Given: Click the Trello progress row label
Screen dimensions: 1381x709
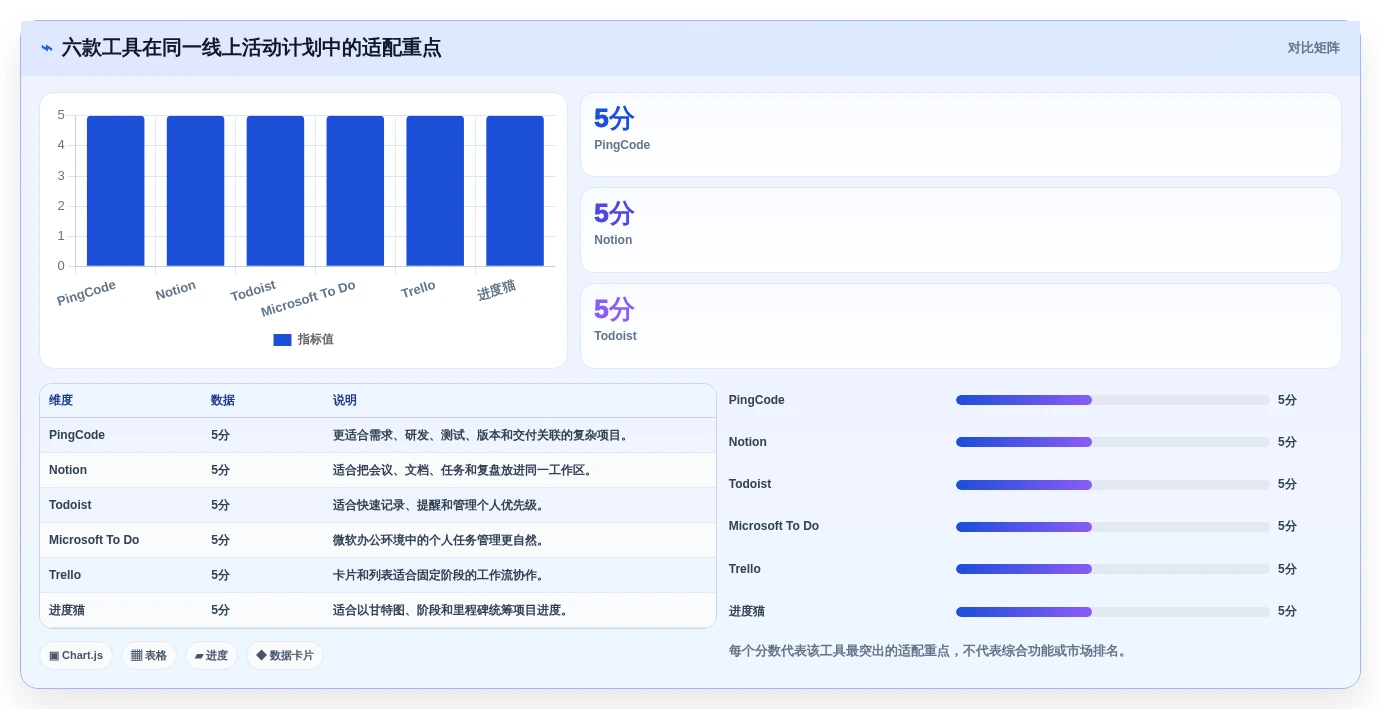Looking at the screenshot, I should (x=745, y=569).
